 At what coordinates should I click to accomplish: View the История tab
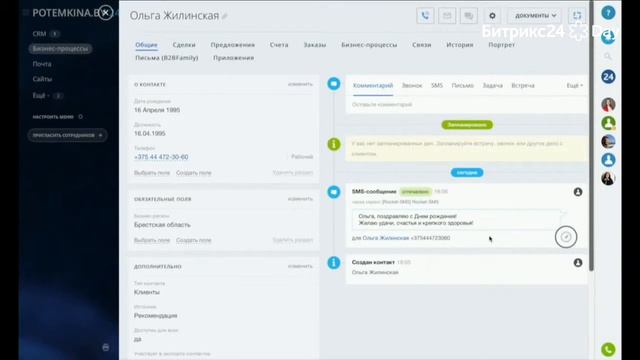click(460, 45)
